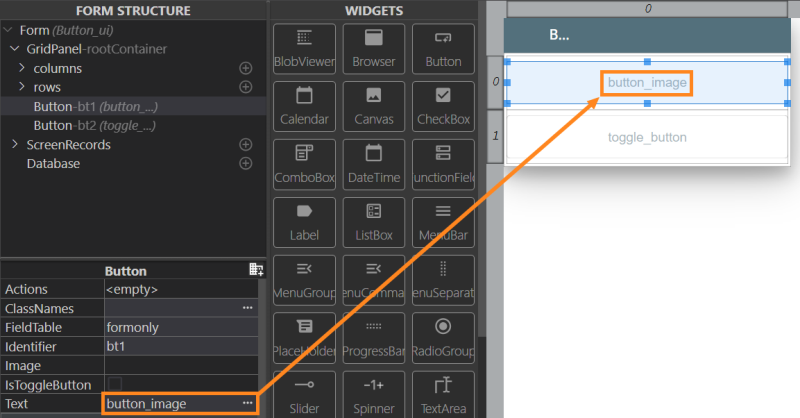Expand the ScreenRecords node
The width and height of the screenshot is (800, 418).
pos(15,144)
